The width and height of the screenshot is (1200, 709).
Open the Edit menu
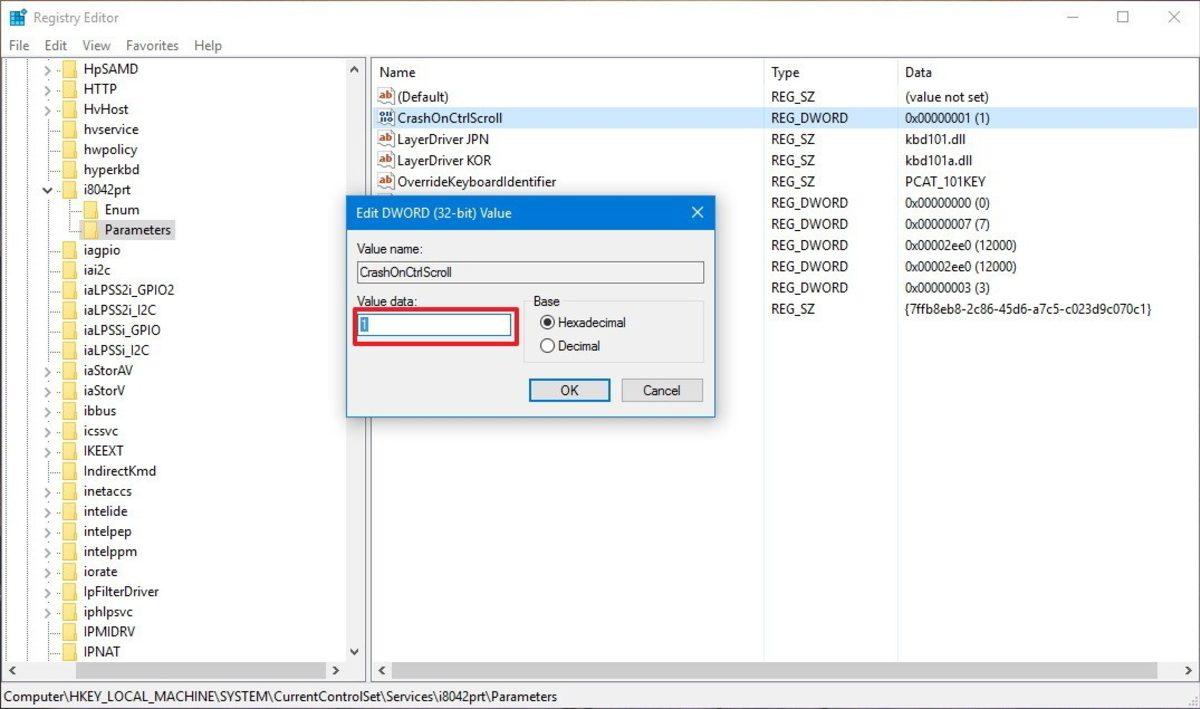point(55,45)
